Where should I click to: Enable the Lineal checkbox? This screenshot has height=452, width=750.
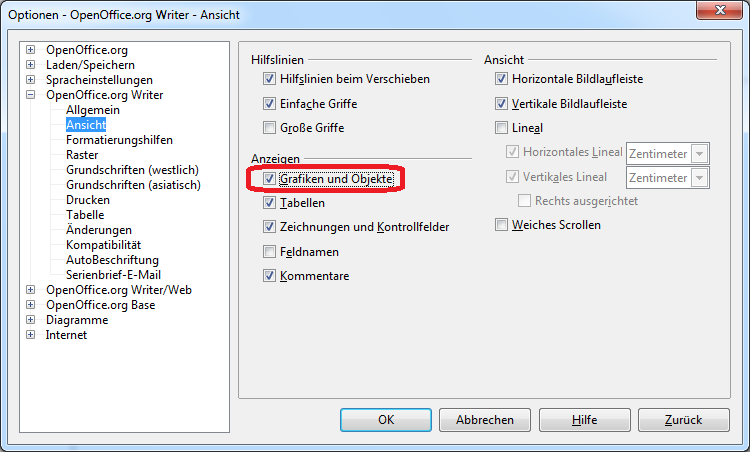(502, 128)
